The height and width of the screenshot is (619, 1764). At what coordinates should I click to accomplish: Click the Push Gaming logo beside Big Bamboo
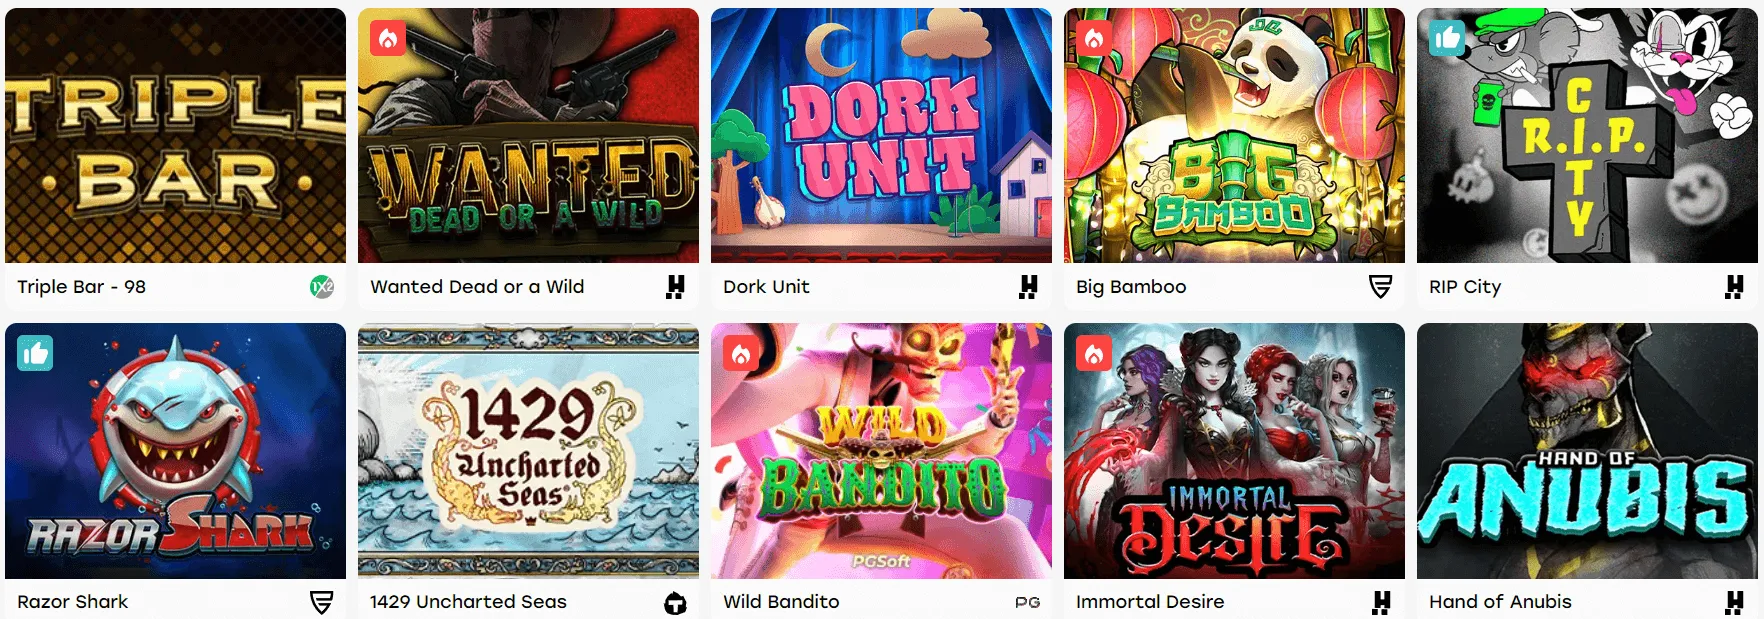1381,287
